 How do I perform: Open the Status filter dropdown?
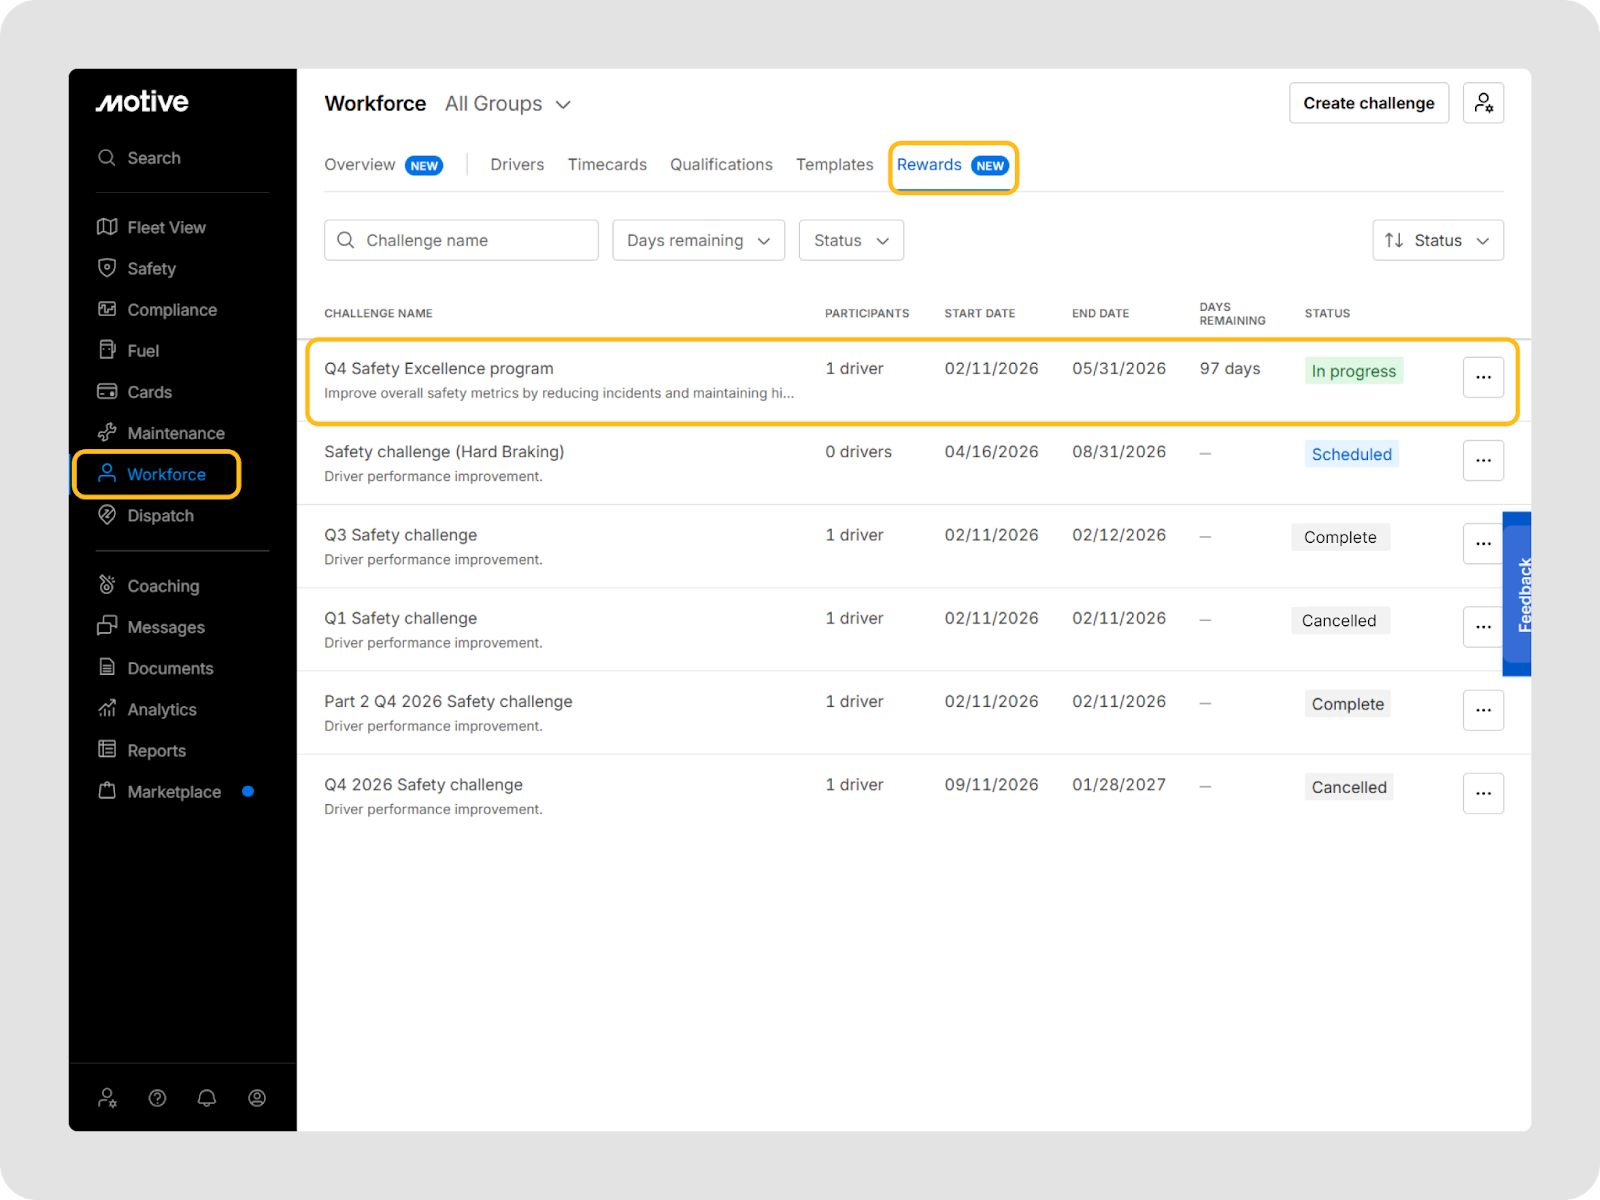point(851,240)
